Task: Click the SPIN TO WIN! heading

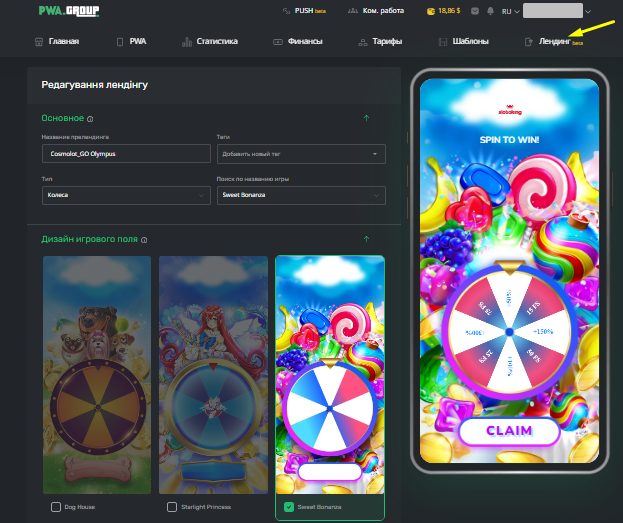Action: pyautogui.click(x=509, y=140)
